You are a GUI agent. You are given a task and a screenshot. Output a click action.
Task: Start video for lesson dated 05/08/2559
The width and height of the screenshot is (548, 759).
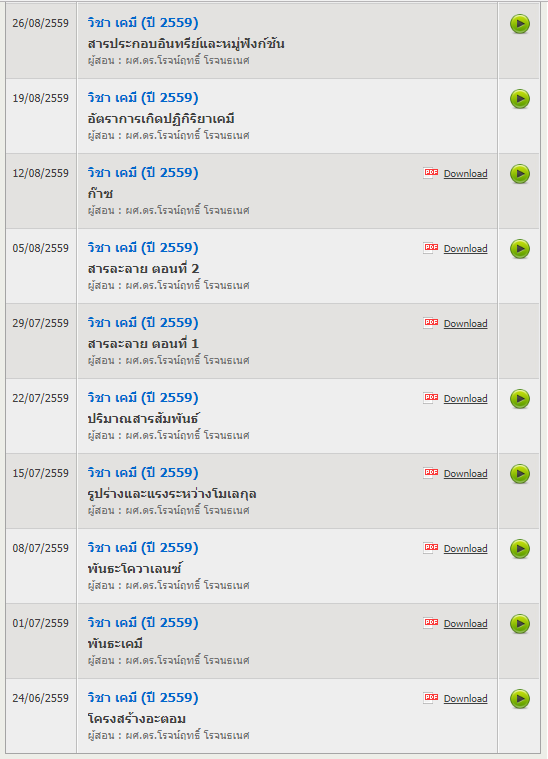[x=520, y=249]
